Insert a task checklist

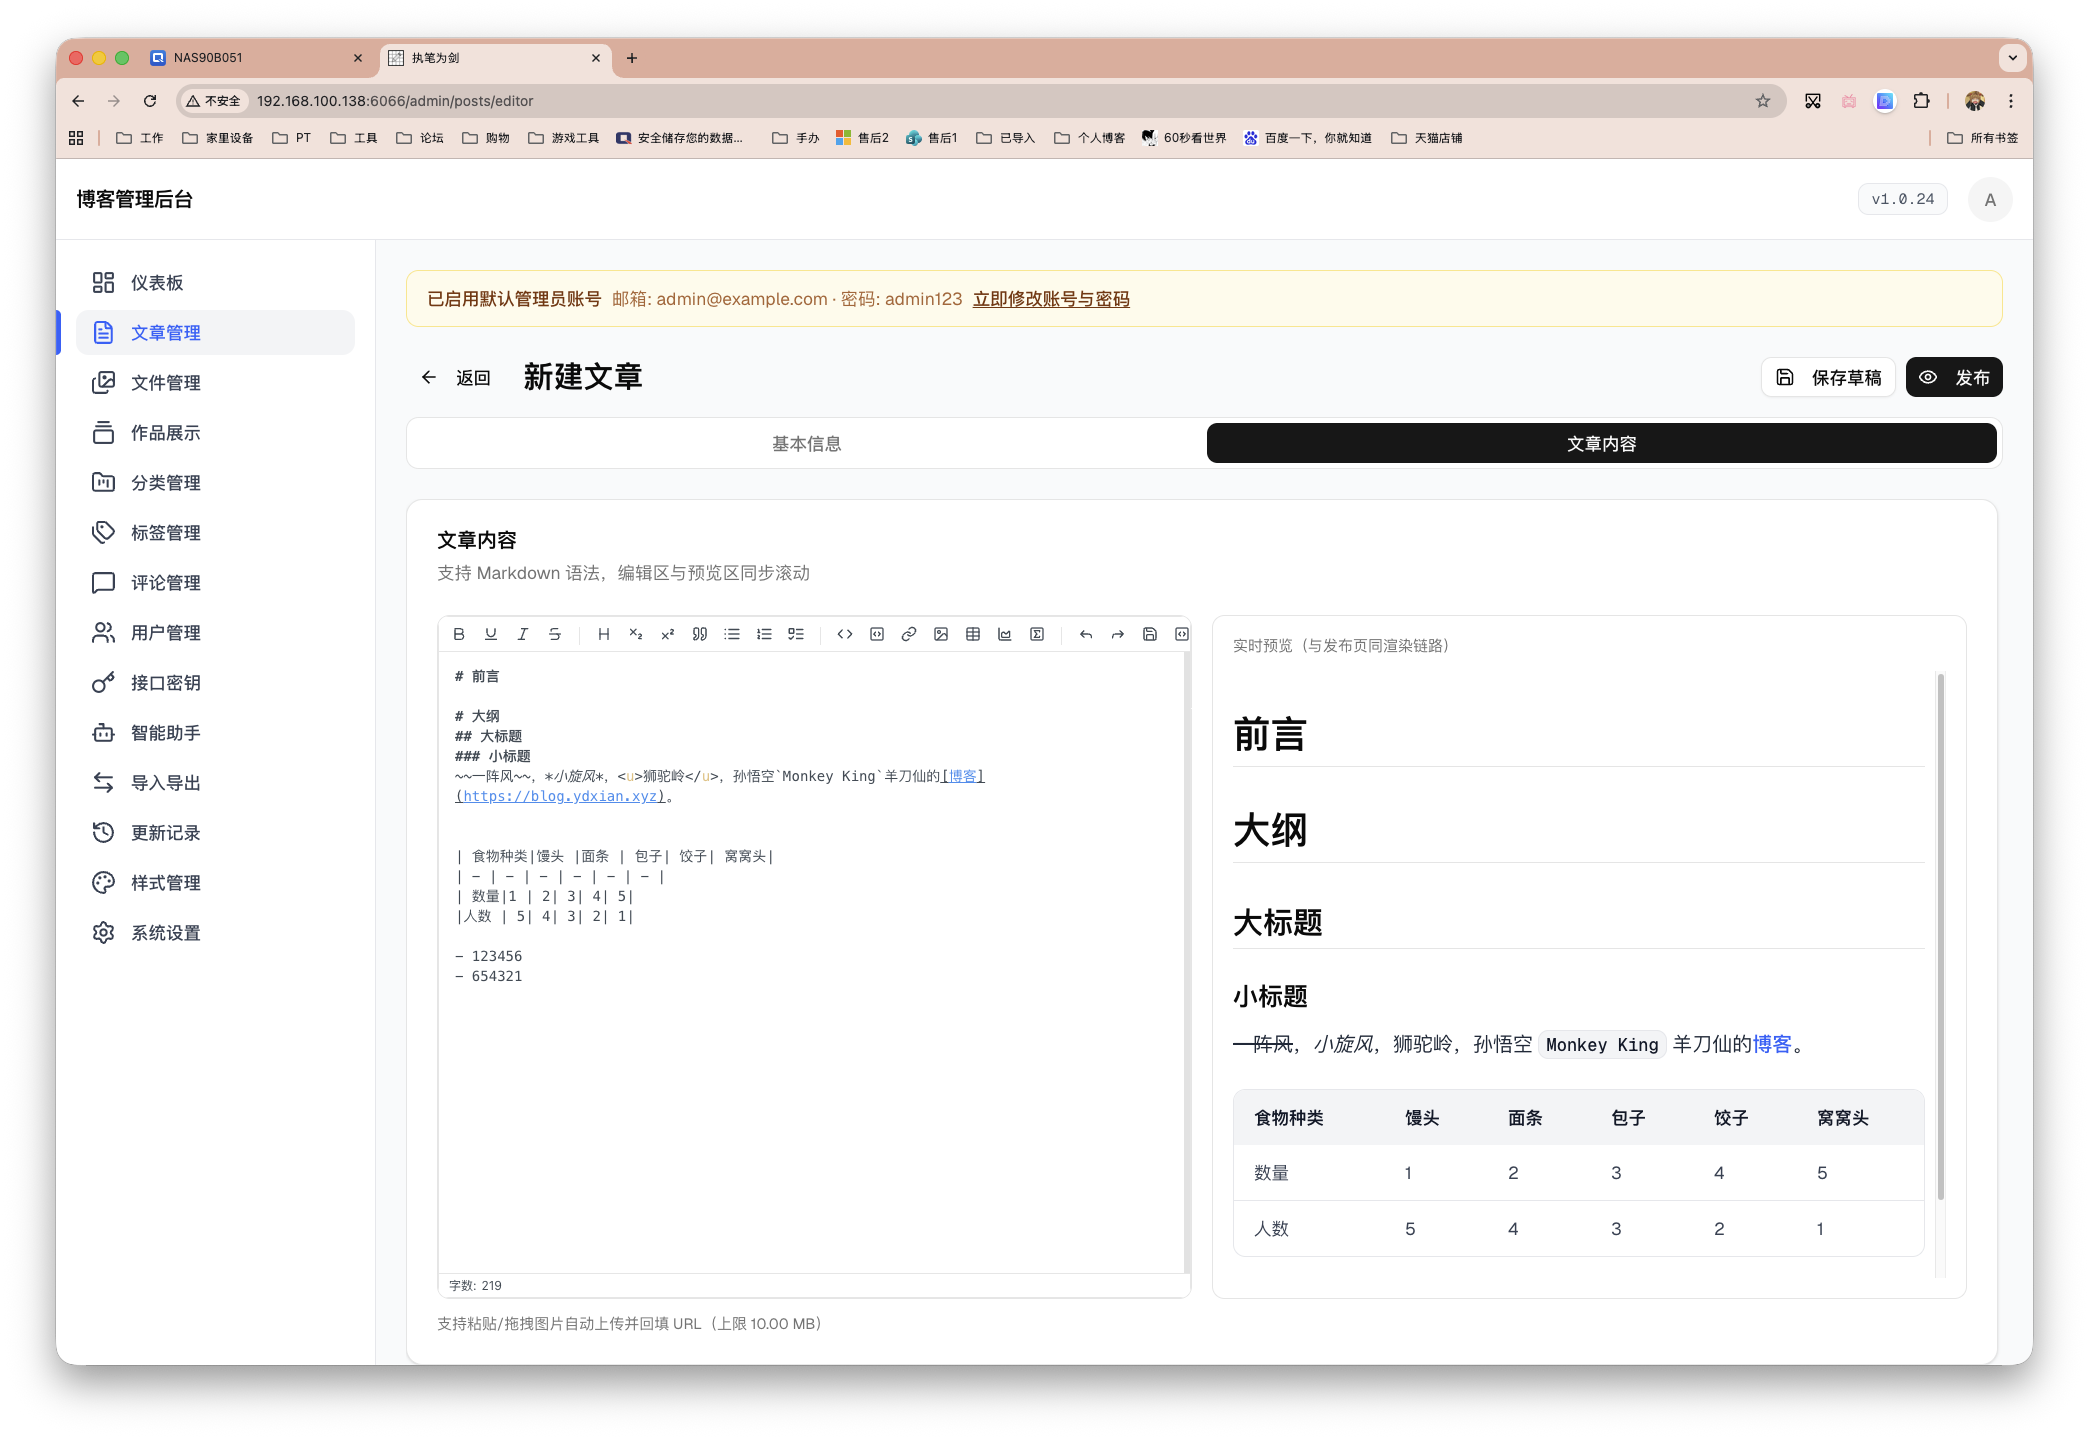pos(795,634)
